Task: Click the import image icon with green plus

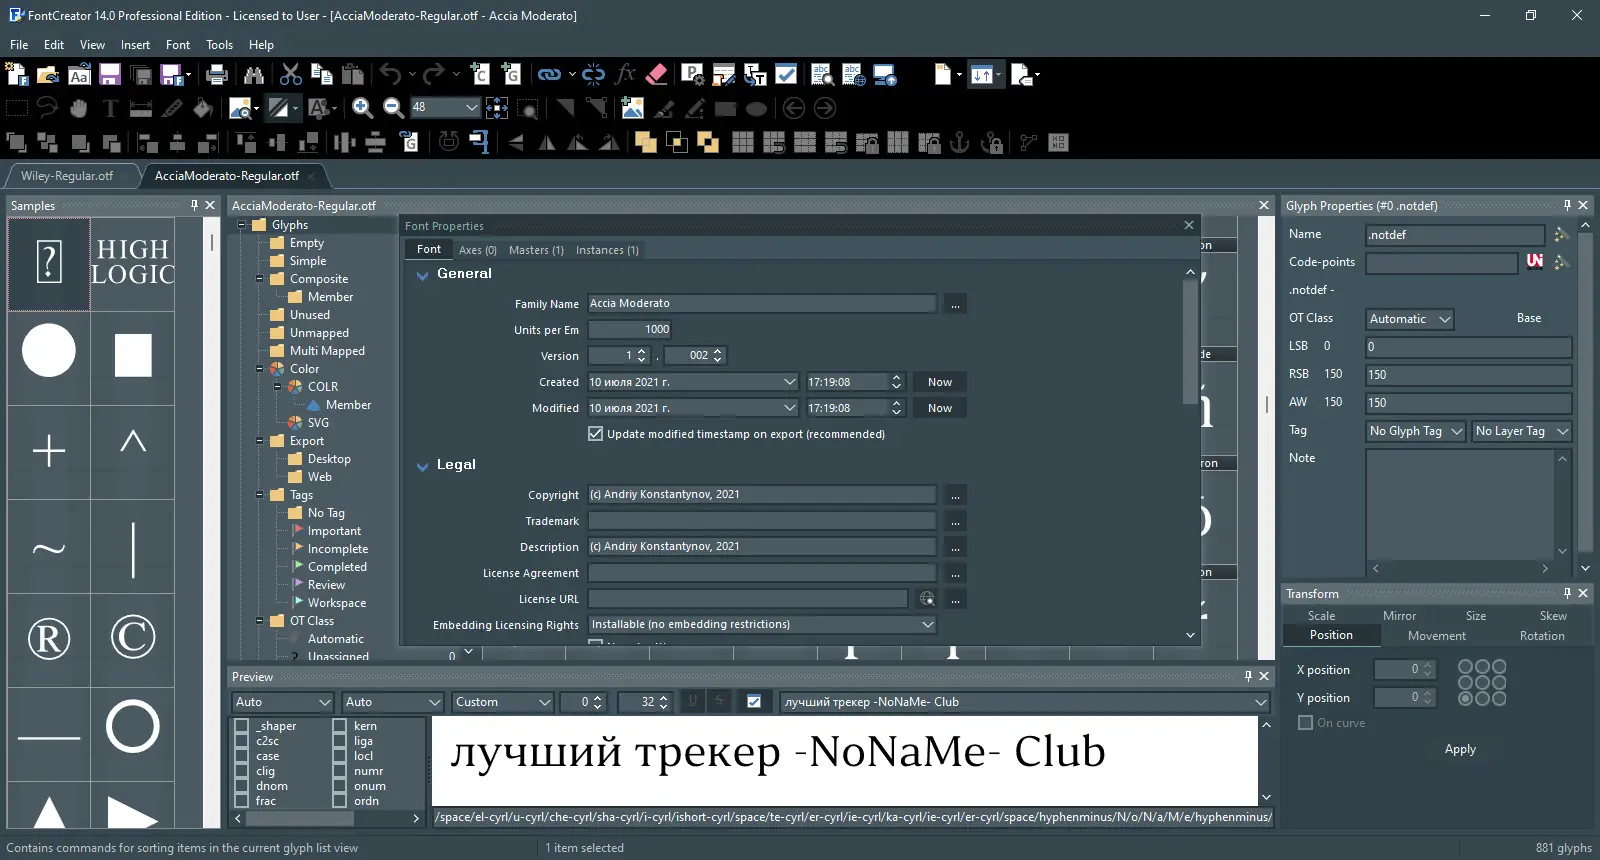Action: [632, 108]
